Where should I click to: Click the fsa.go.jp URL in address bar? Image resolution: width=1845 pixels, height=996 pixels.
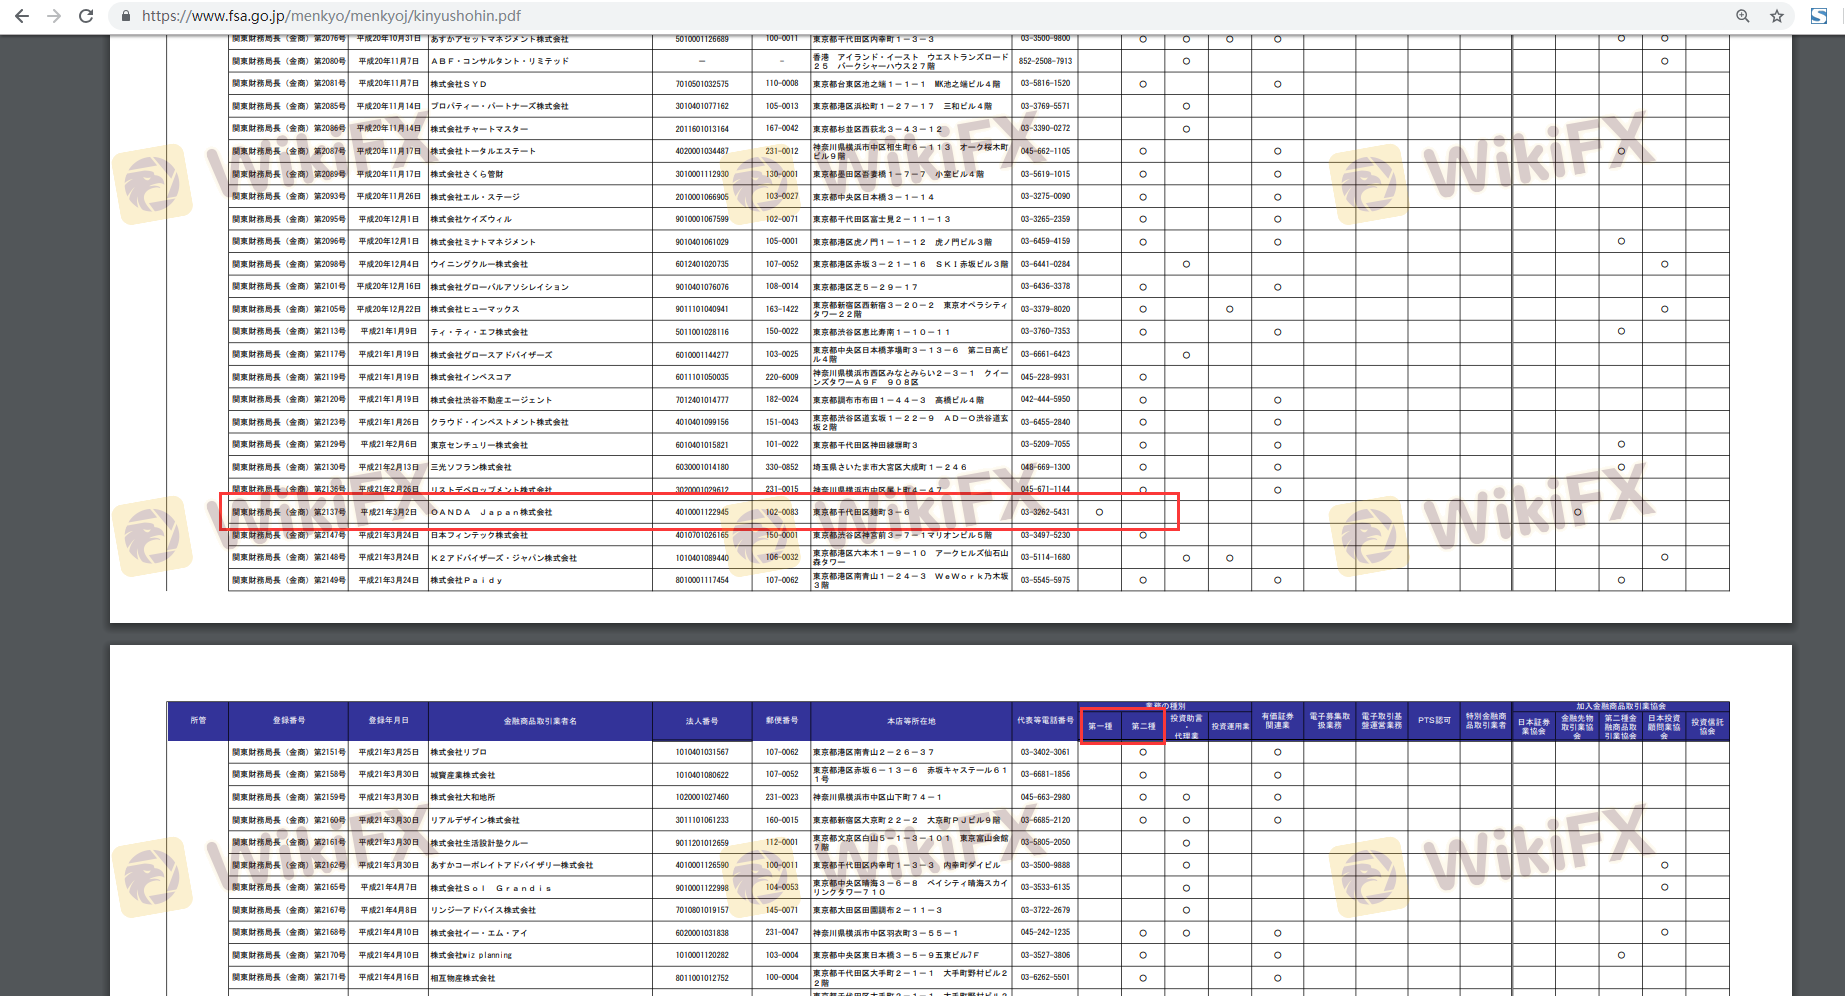point(330,16)
